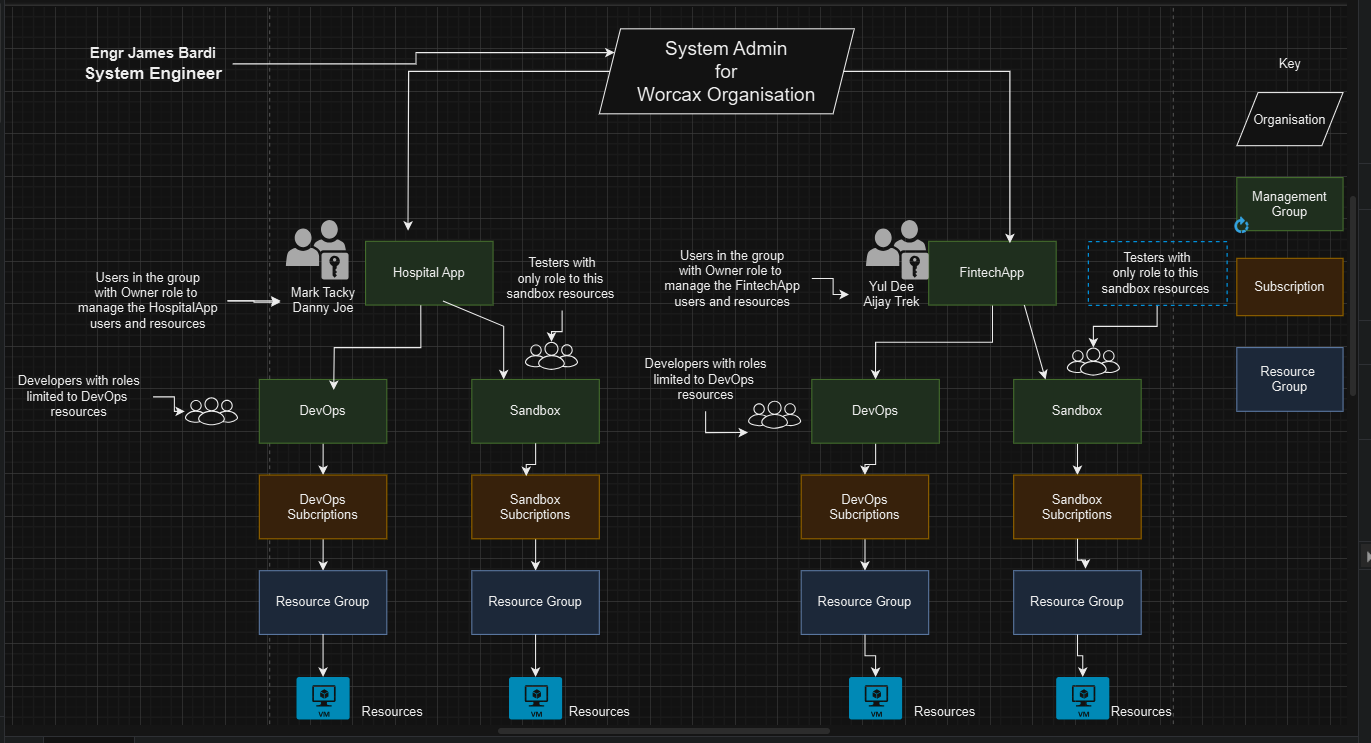Select Developers note left of Fintech DevOps
The height and width of the screenshot is (743, 1371).
pos(706,380)
